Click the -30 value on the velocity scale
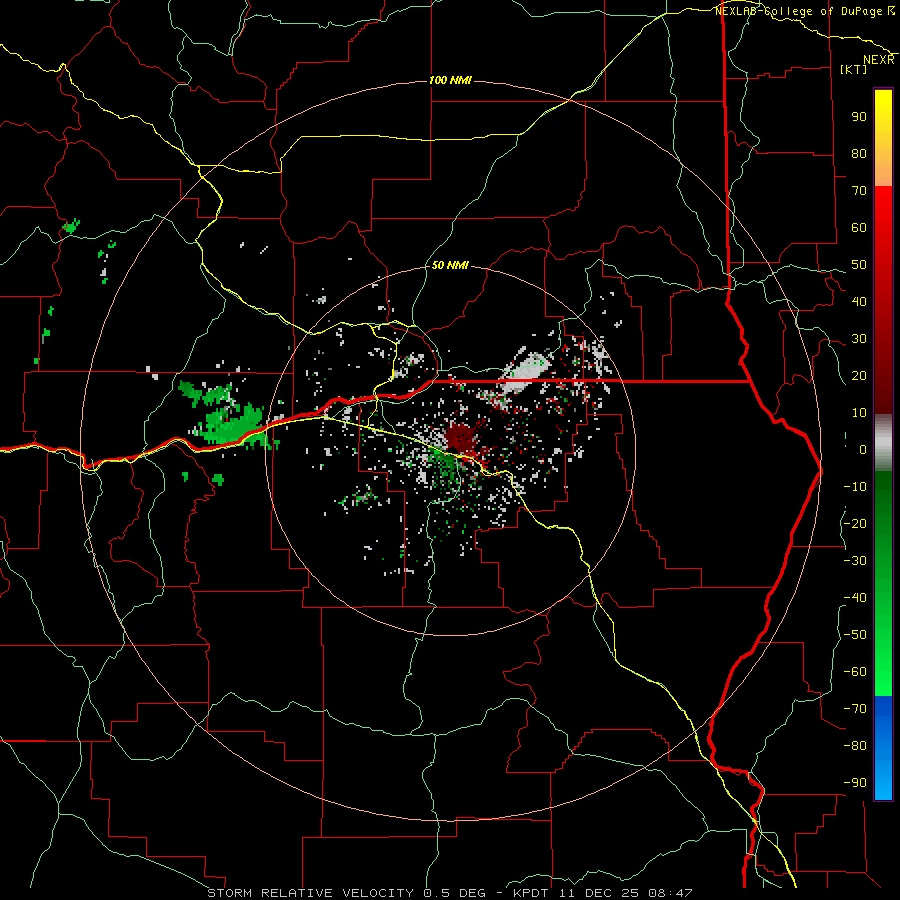Image resolution: width=900 pixels, height=900 pixels. click(x=855, y=561)
